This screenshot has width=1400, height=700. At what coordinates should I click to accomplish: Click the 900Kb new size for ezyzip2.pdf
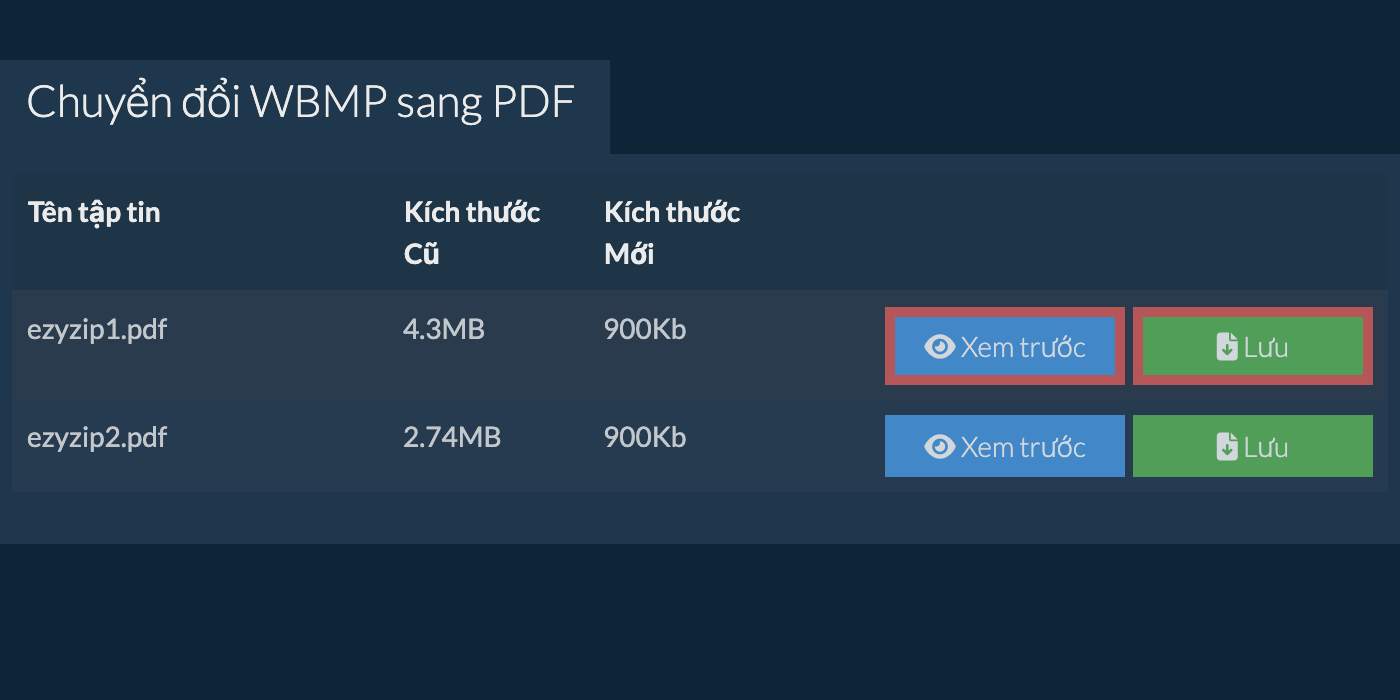pyautogui.click(x=645, y=437)
